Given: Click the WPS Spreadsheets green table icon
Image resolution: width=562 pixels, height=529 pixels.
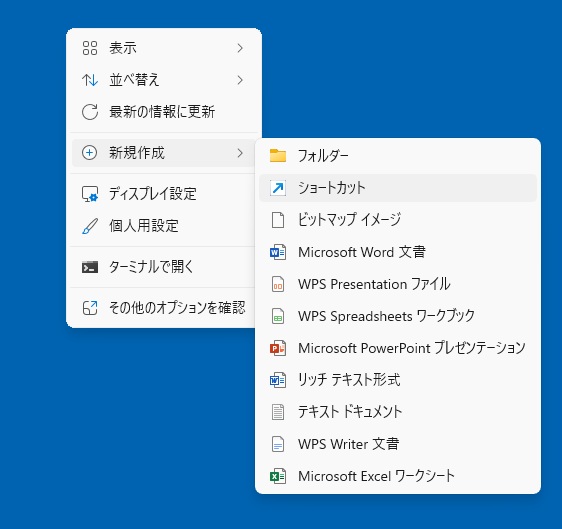Looking at the screenshot, I should [278, 316].
